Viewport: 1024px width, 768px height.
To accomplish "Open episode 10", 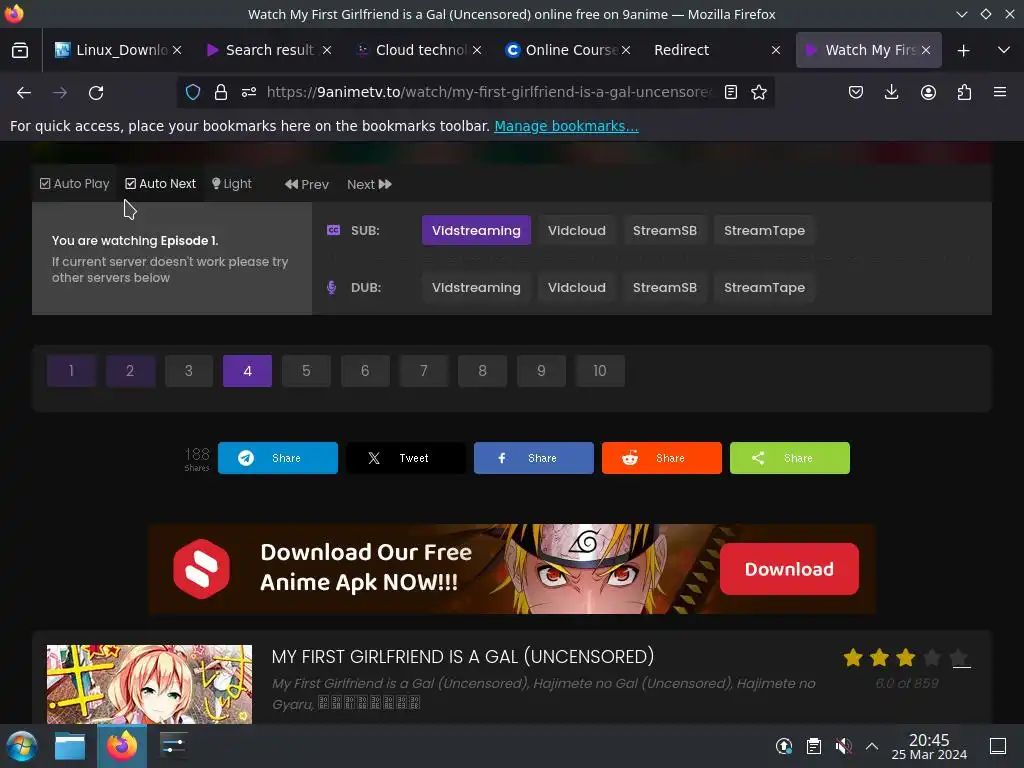I will [x=600, y=371].
